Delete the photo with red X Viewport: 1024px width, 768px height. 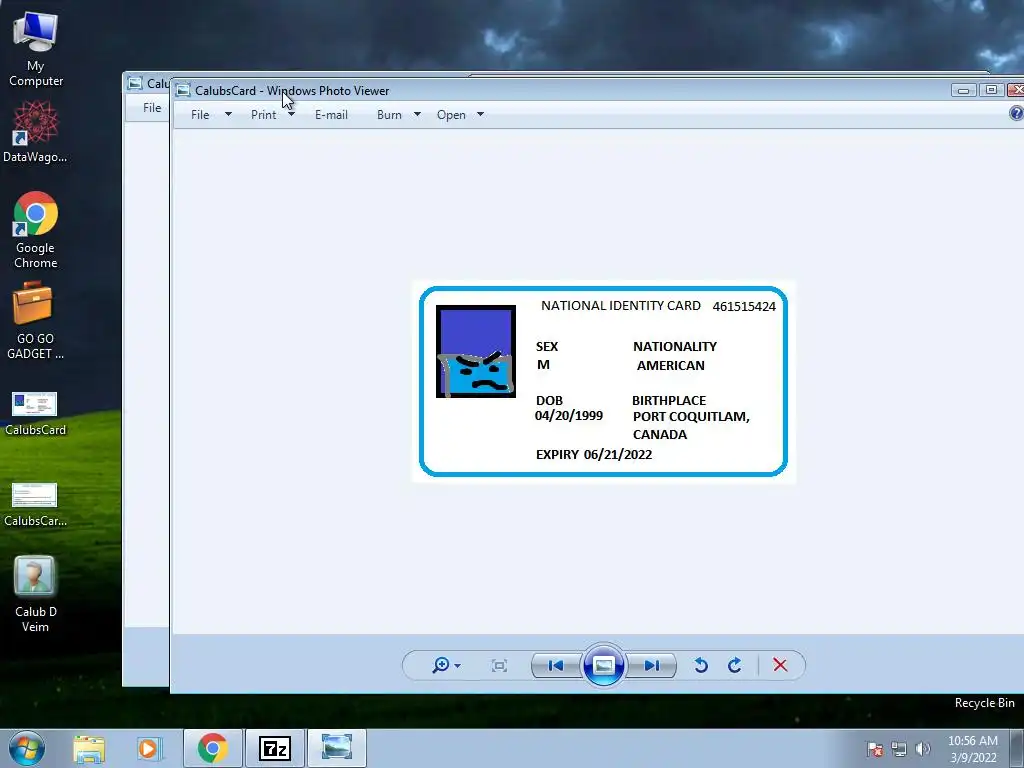tap(780, 665)
